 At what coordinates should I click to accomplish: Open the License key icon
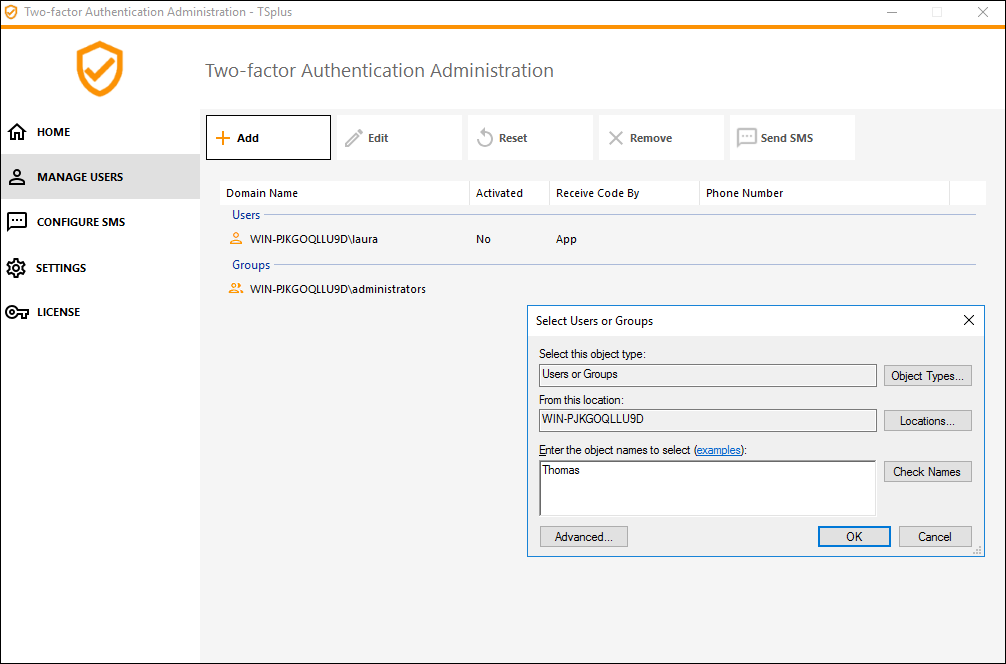17,312
